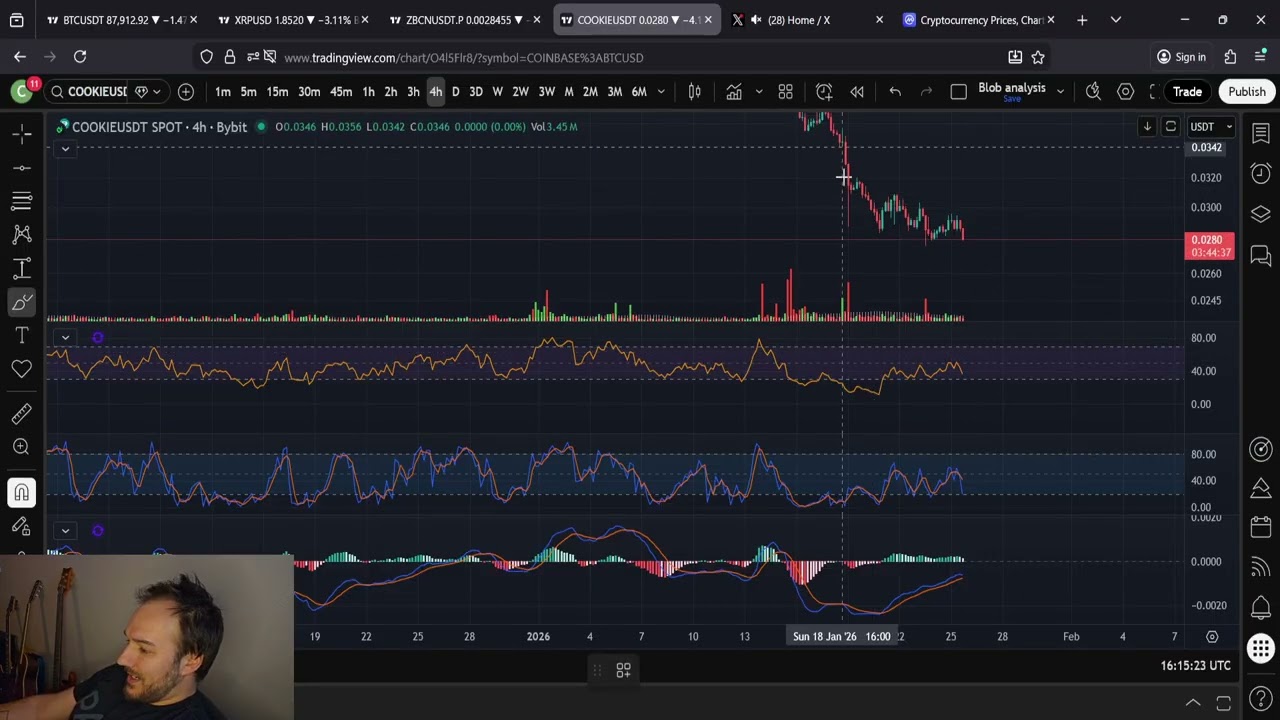The width and height of the screenshot is (1280, 720).
Task: Open the Fibonacci and Gann tools
Action: [22, 201]
